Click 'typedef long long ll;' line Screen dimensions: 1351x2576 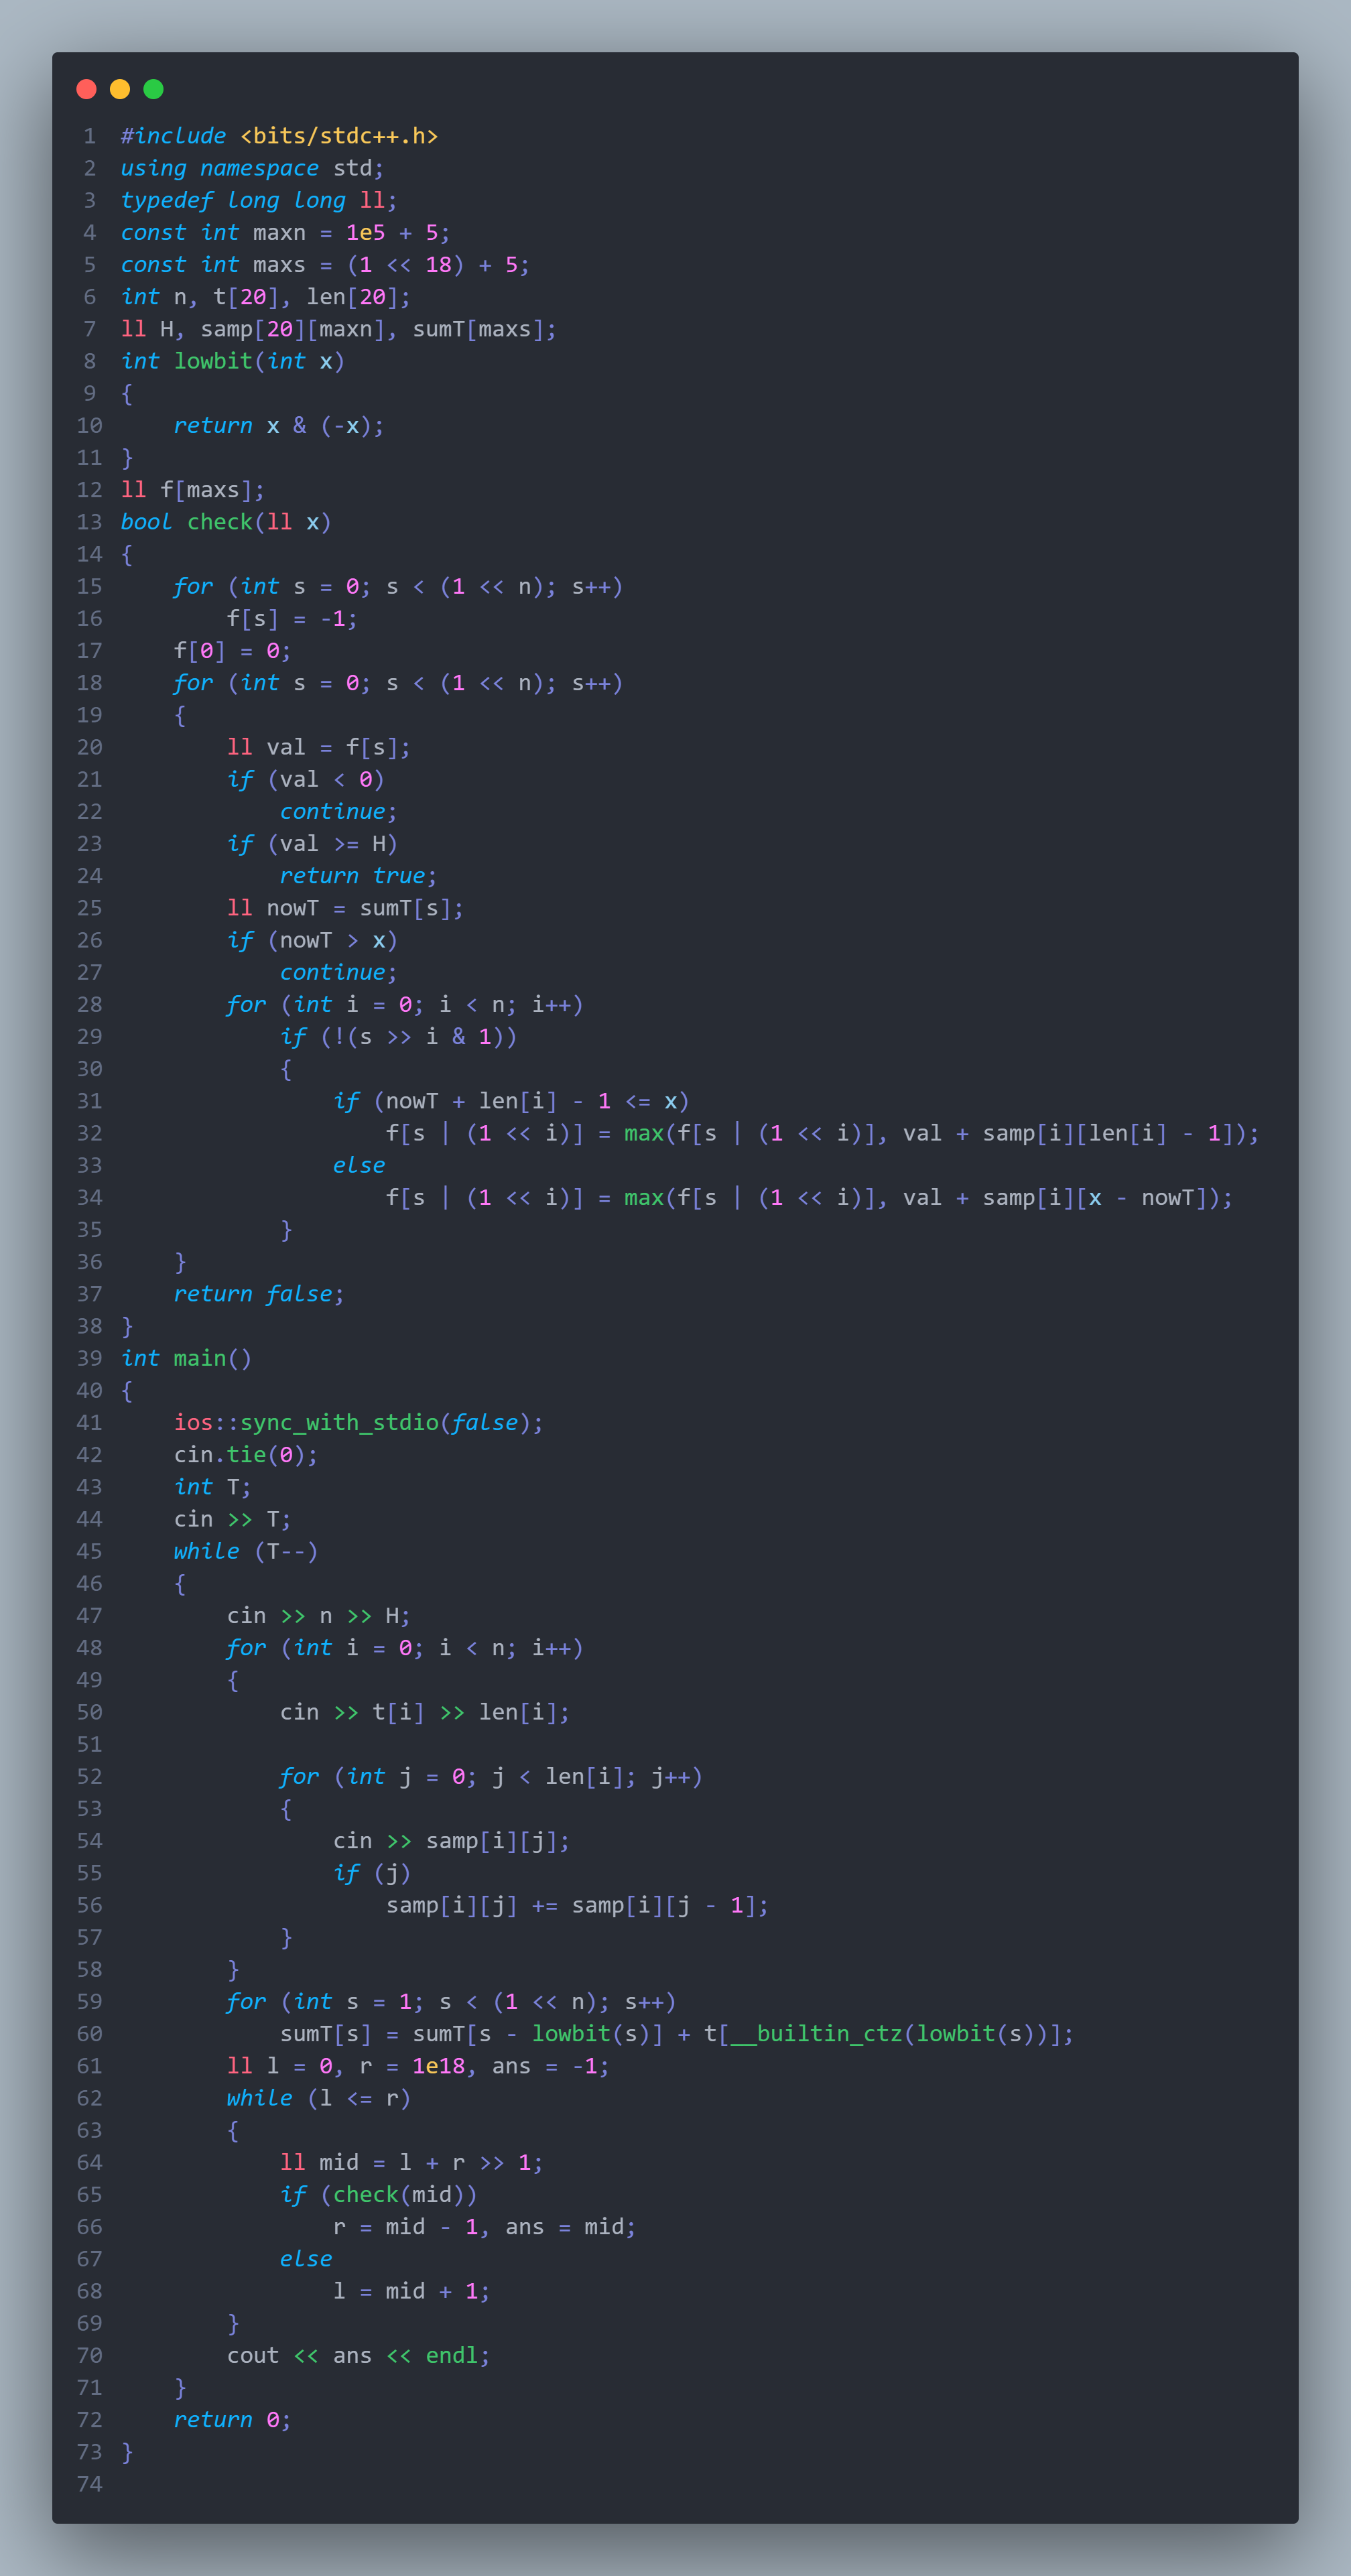259,200
